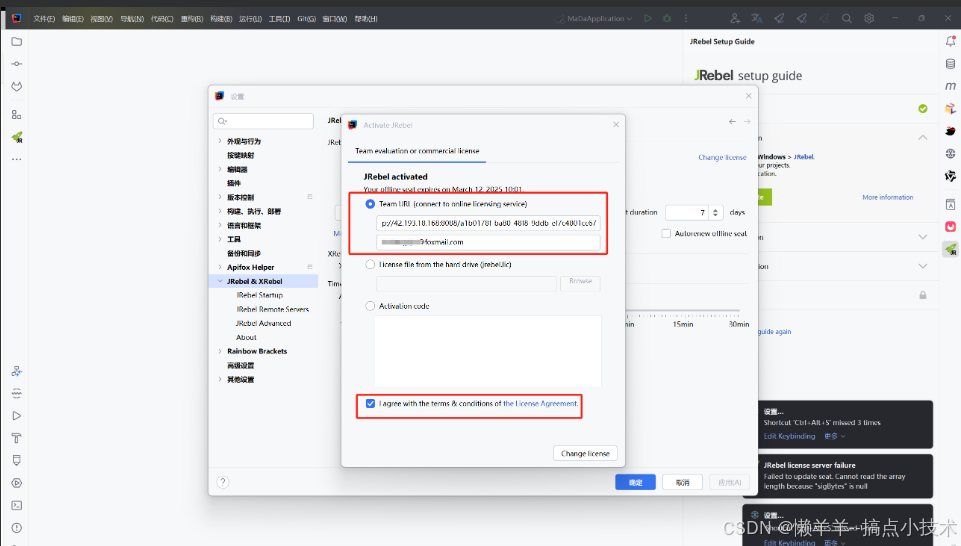961x546 pixels.
Task: Select the Activation code radio button
Action: [370, 306]
